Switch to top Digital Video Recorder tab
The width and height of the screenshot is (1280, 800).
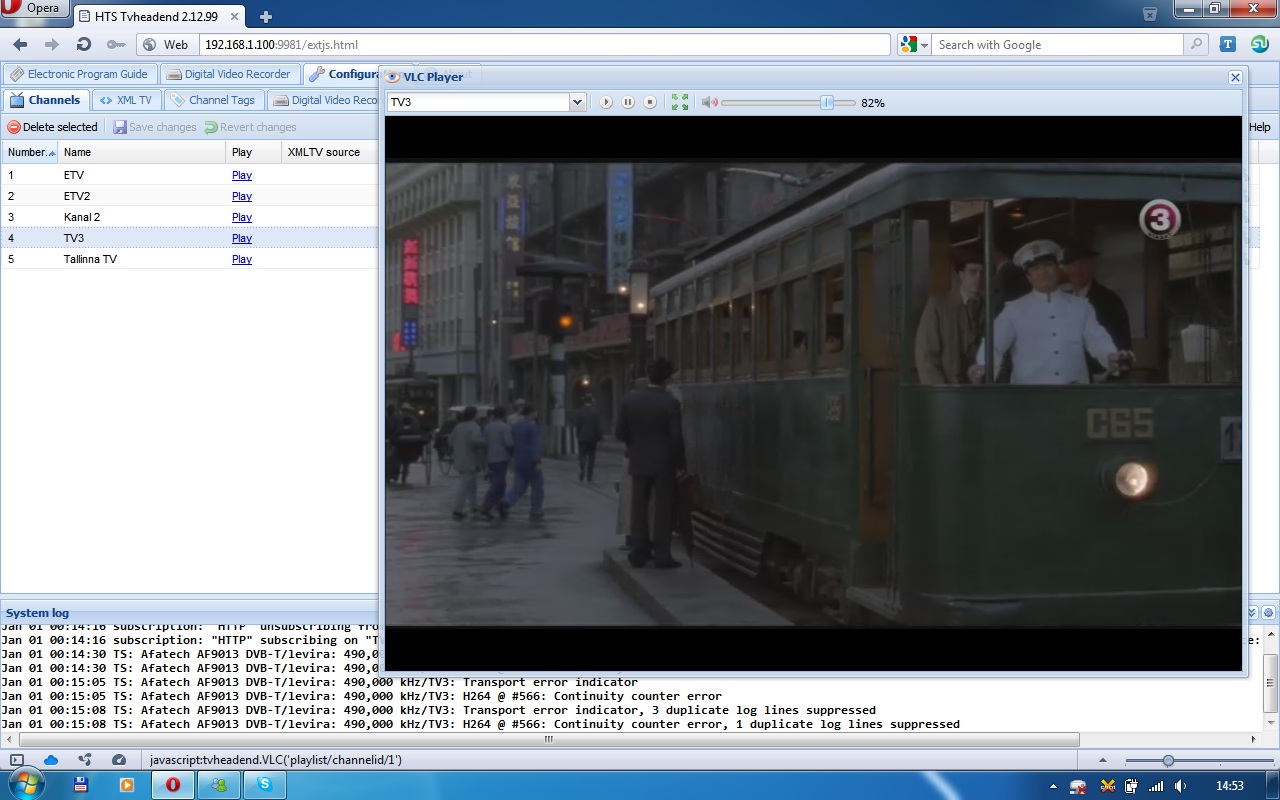click(229, 74)
